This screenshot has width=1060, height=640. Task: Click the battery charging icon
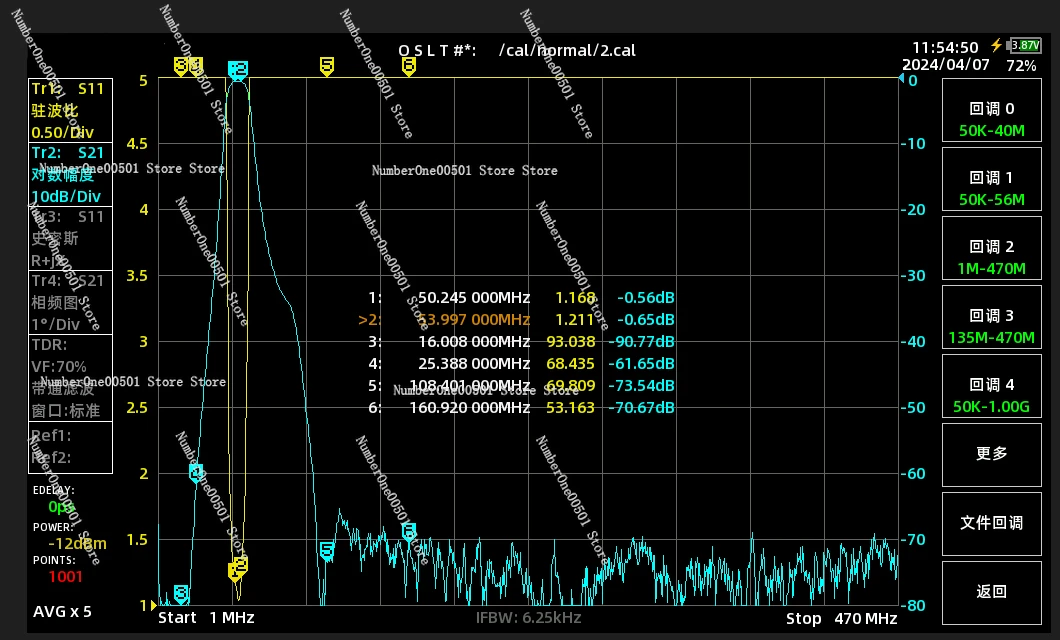(x=996, y=46)
